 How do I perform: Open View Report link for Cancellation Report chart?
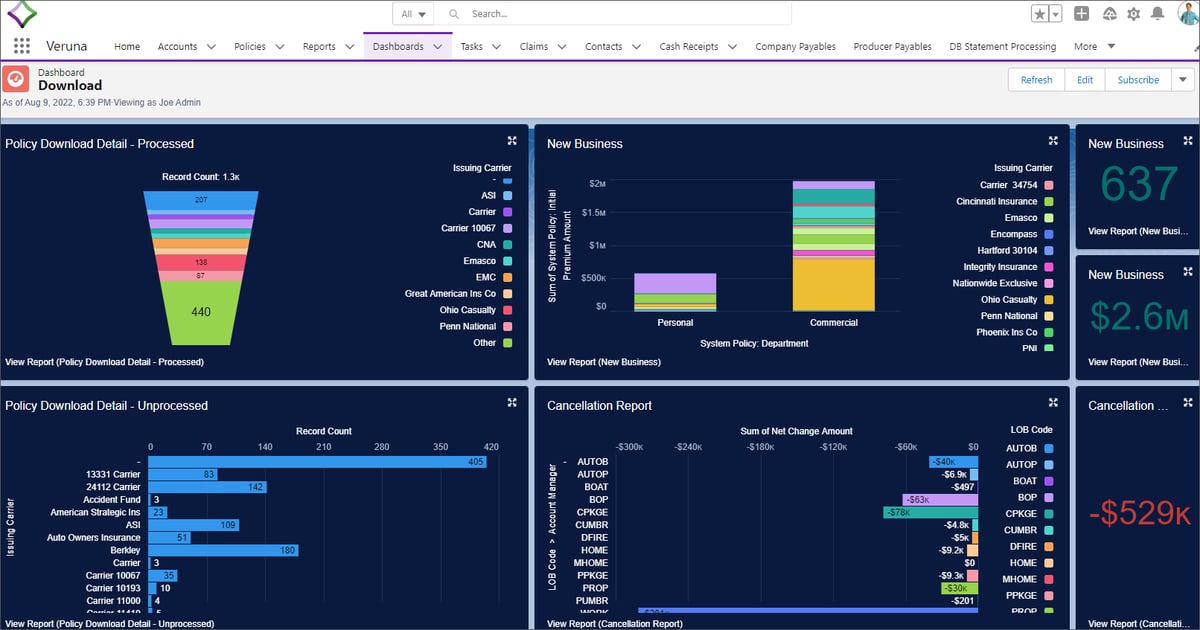(615, 624)
